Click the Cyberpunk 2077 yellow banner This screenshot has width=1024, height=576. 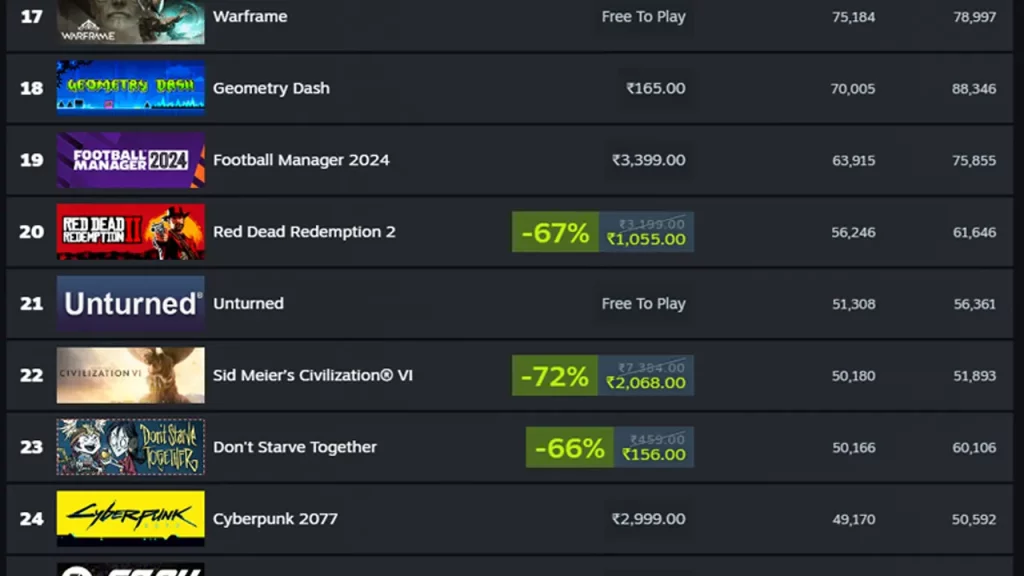(130, 518)
